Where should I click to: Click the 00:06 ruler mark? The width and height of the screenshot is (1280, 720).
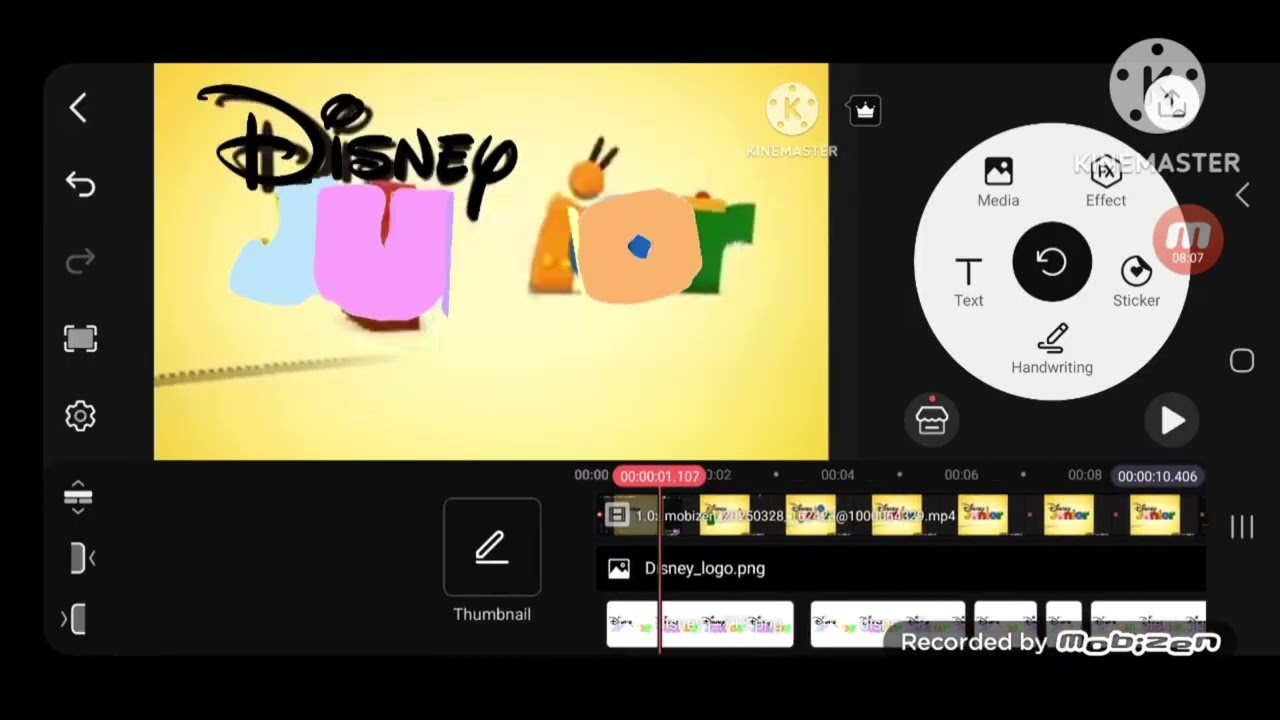pos(962,475)
